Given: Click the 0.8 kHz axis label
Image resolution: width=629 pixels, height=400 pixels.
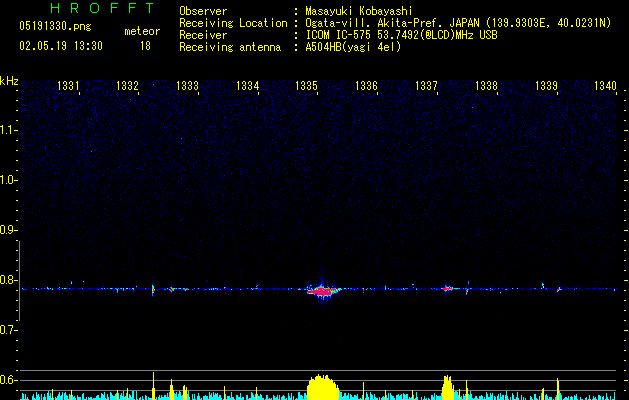Looking at the screenshot, I should 8,280.
